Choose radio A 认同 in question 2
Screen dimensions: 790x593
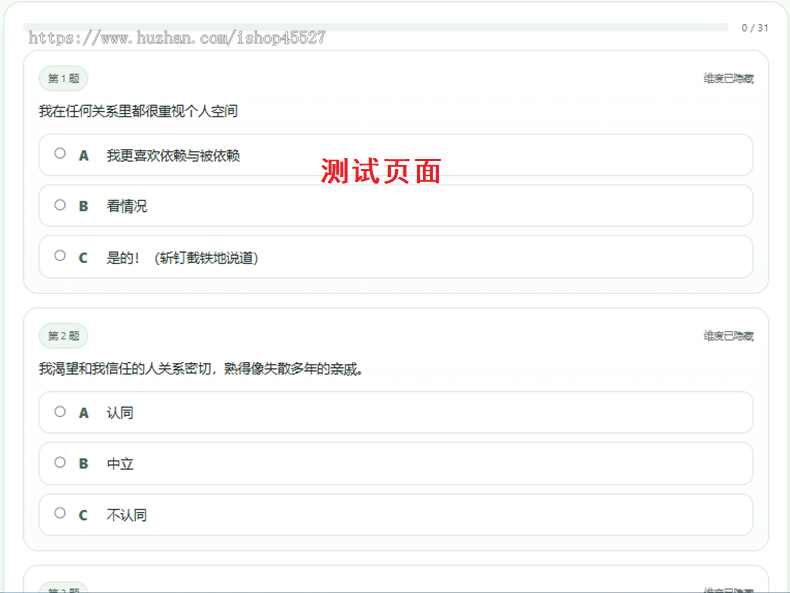coord(60,412)
